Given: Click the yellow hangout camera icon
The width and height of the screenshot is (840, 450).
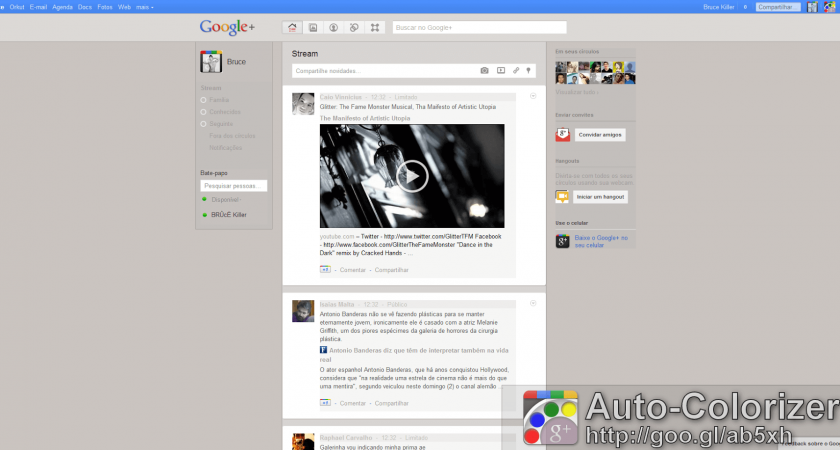Looking at the screenshot, I should (562, 197).
